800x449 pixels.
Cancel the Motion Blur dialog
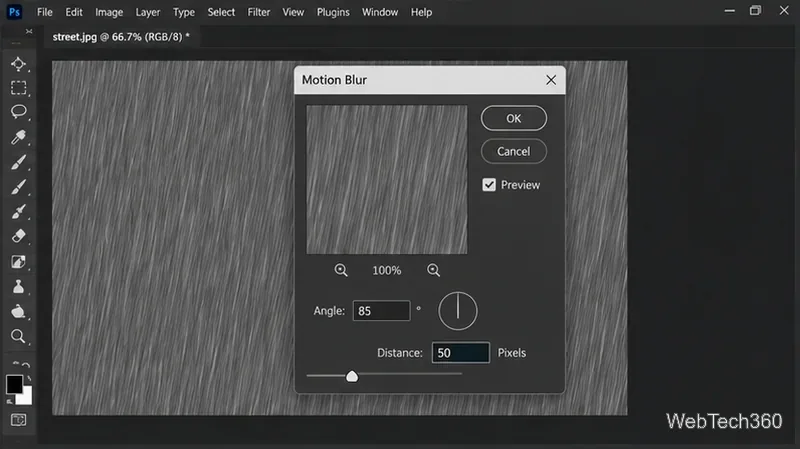click(514, 152)
